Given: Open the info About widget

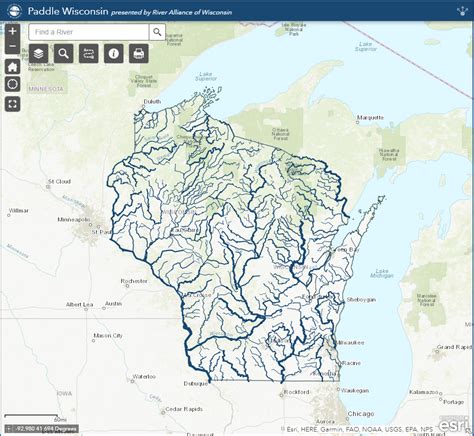Looking at the screenshot, I should pyautogui.click(x=114, y=53).
